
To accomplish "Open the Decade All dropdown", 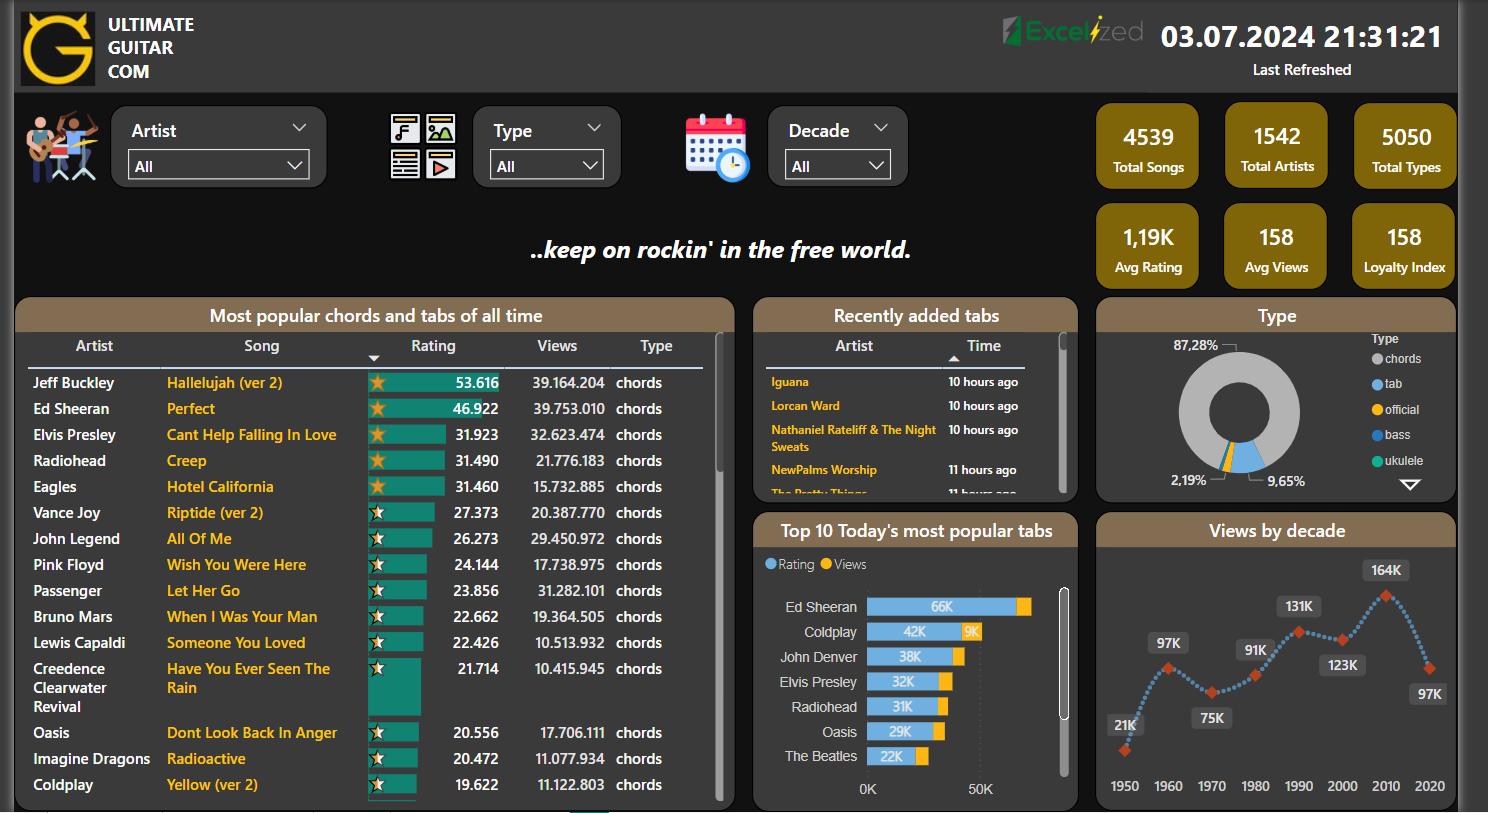I will click(837, 165).
